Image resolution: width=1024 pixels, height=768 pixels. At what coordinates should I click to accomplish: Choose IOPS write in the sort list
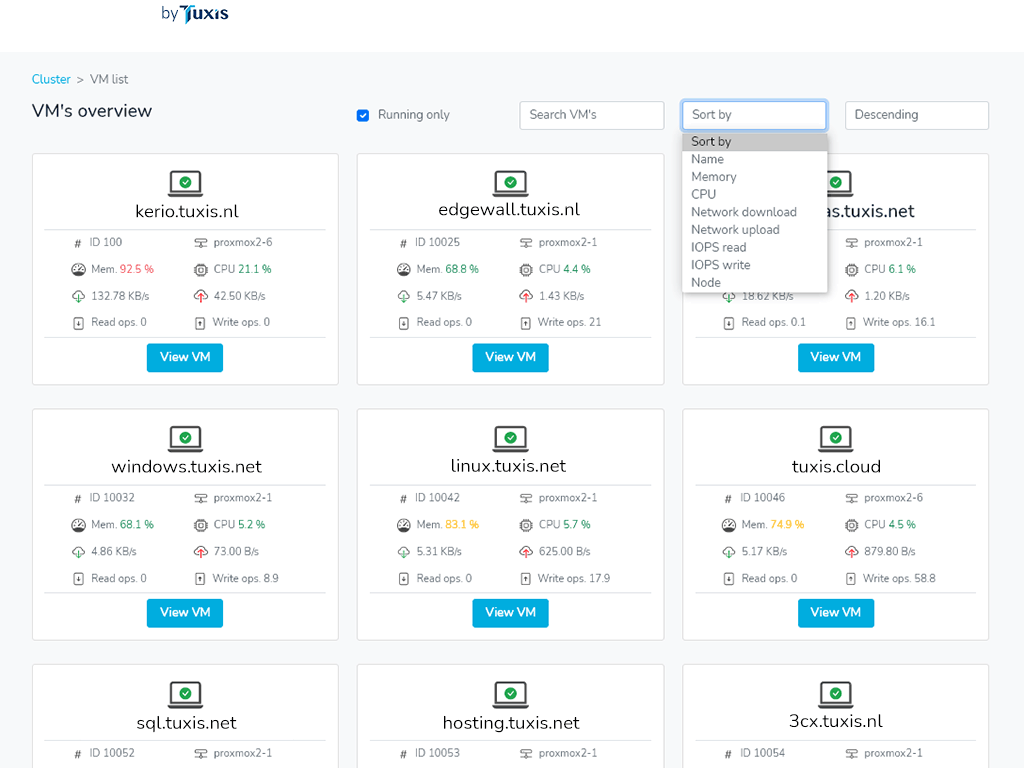(754, 265)
